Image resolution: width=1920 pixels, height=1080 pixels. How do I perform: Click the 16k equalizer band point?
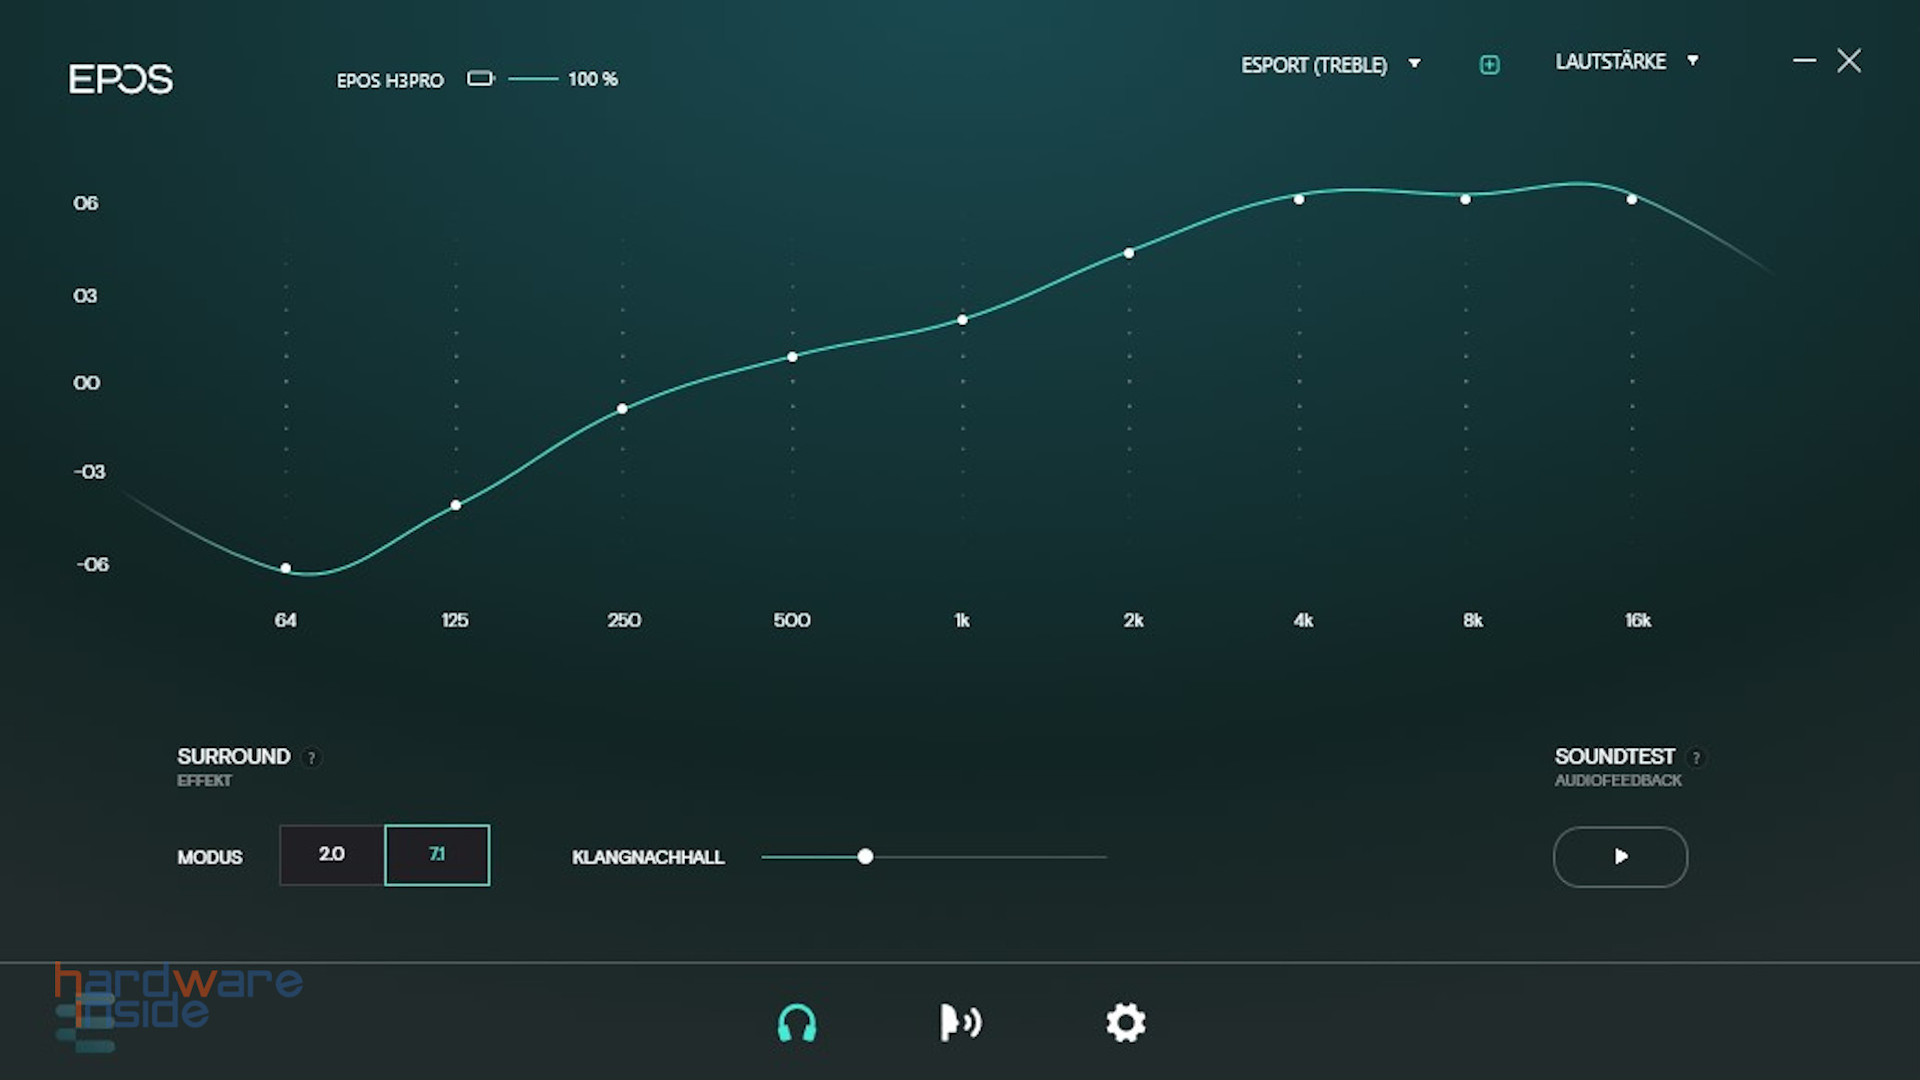click(1632, 200)
